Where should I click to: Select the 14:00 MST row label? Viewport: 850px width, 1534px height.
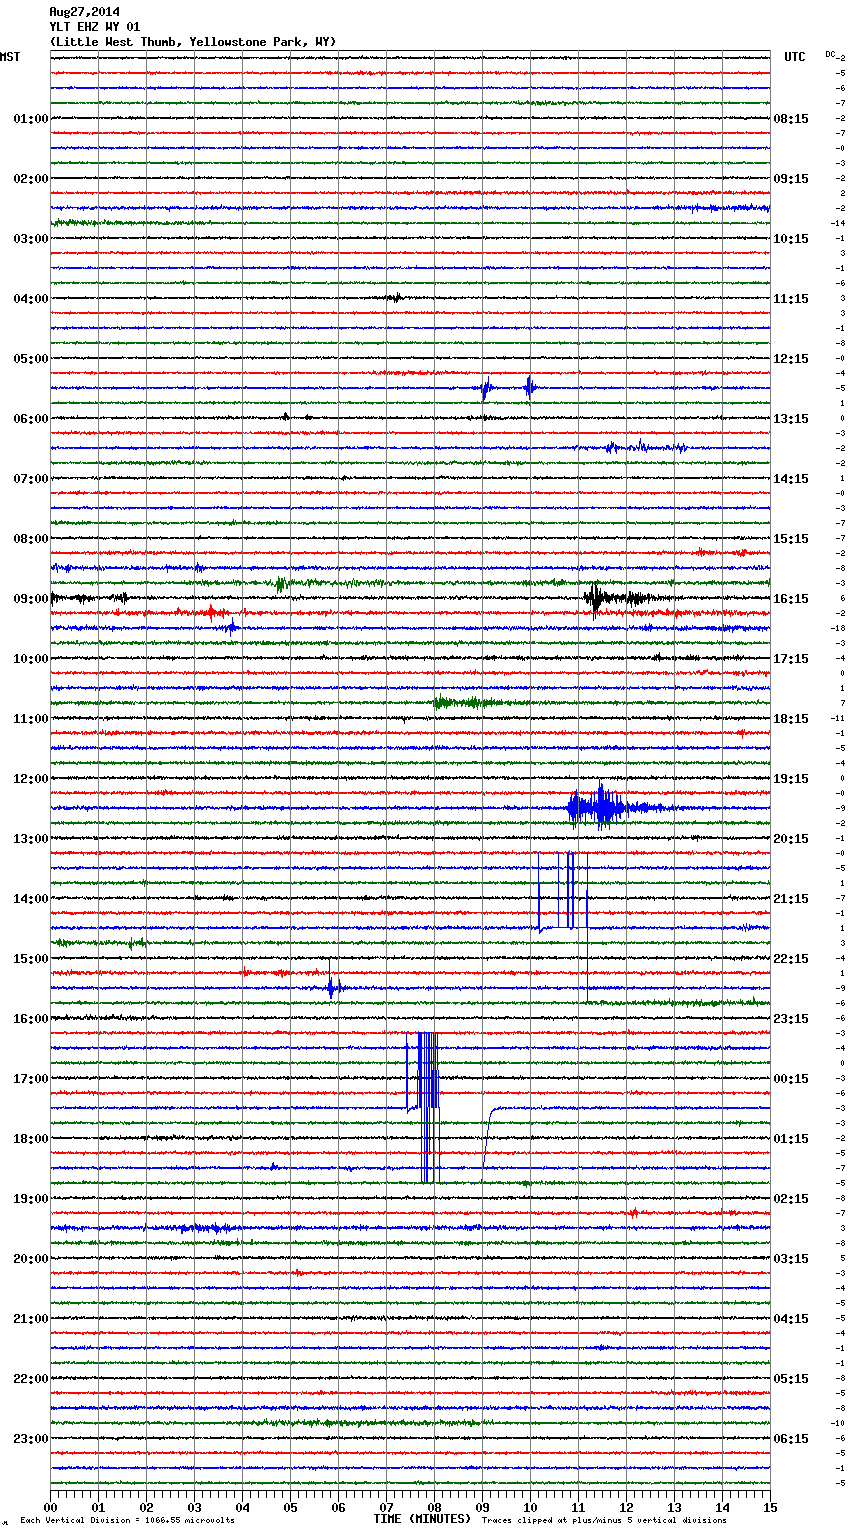click(30, 899)
